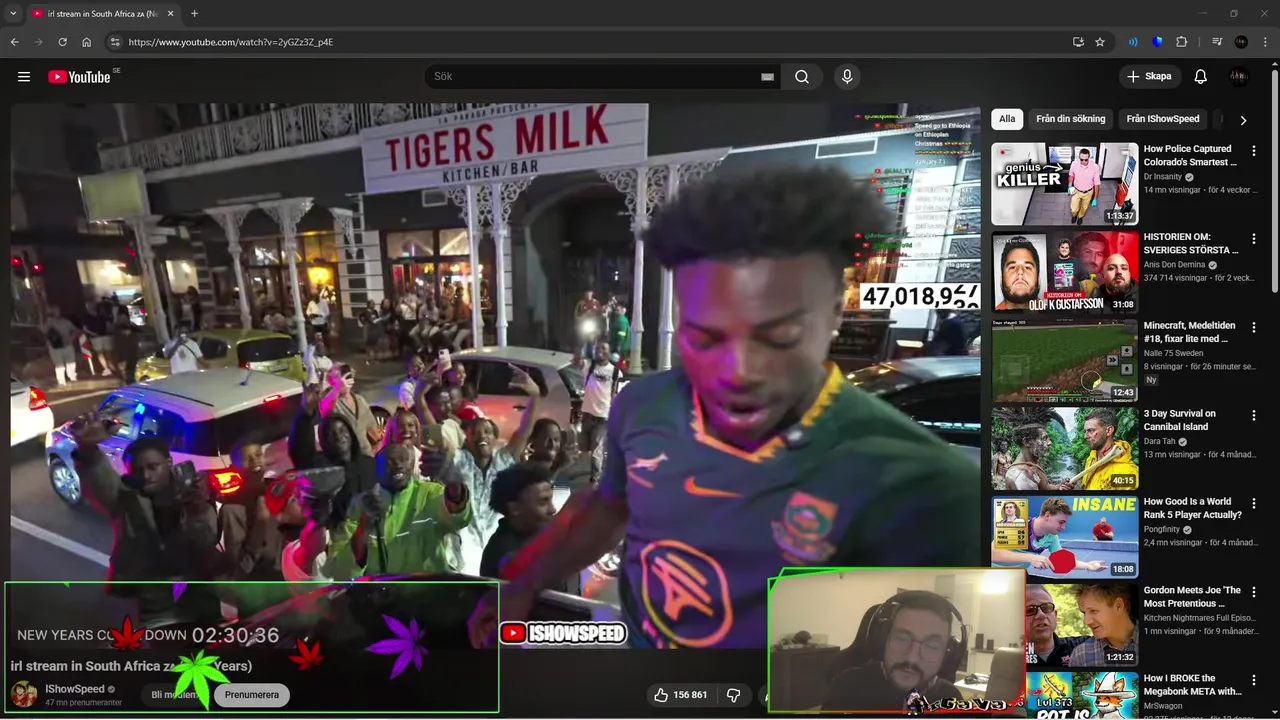Like the video with thumbs up

(x=680, y=695)
